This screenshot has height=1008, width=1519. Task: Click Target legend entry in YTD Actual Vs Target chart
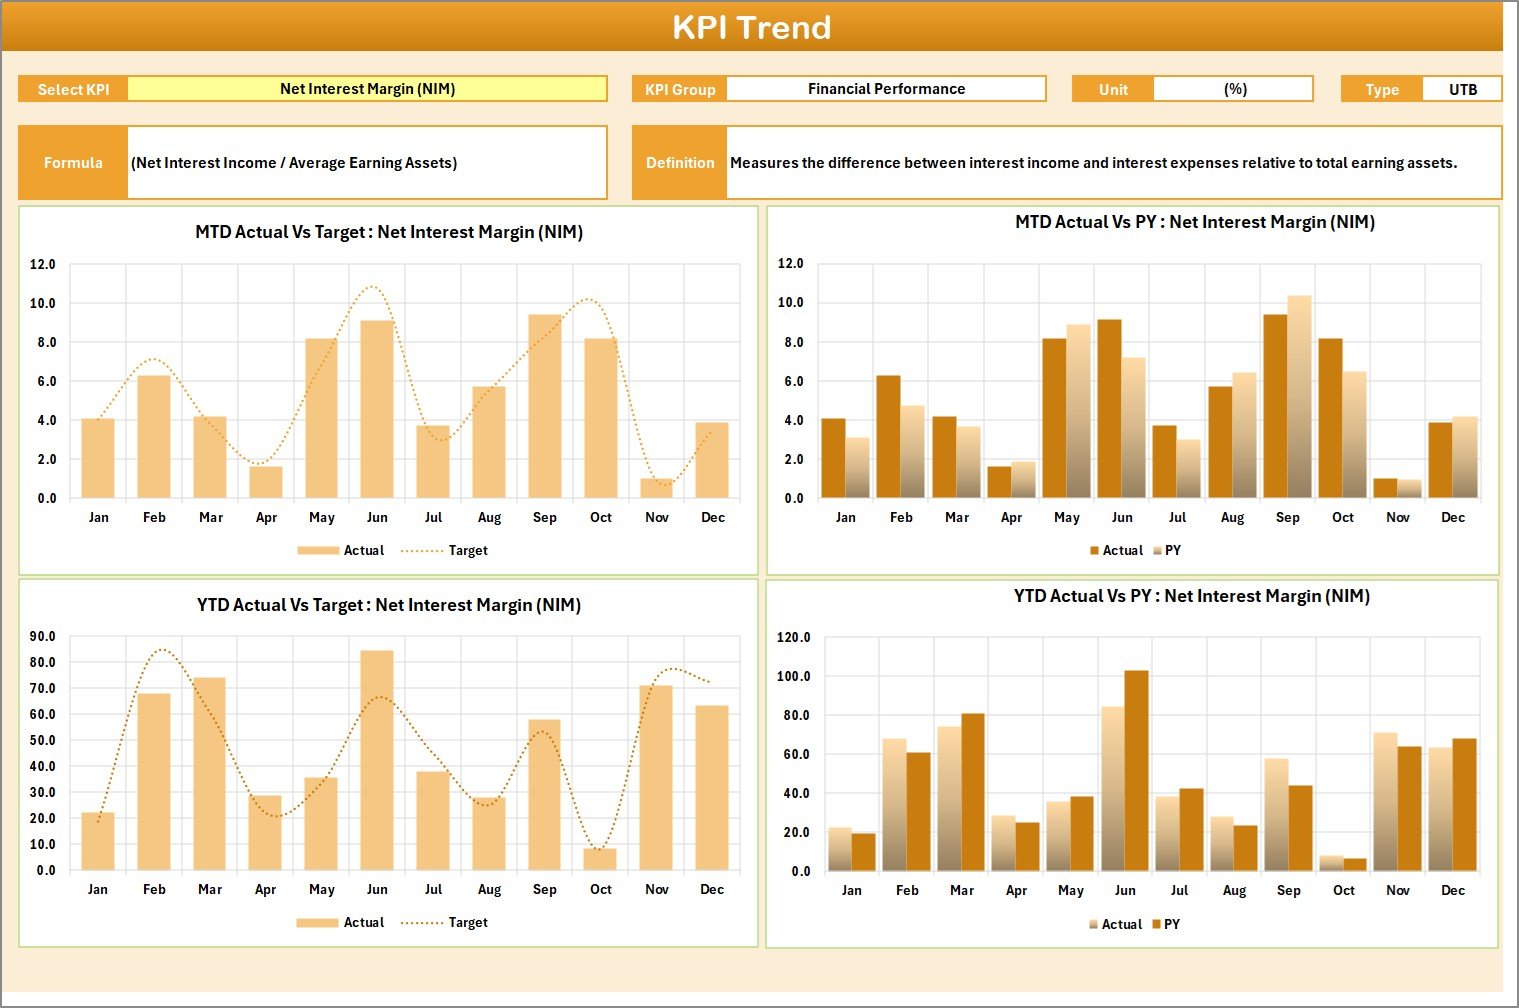click(467, 923)
